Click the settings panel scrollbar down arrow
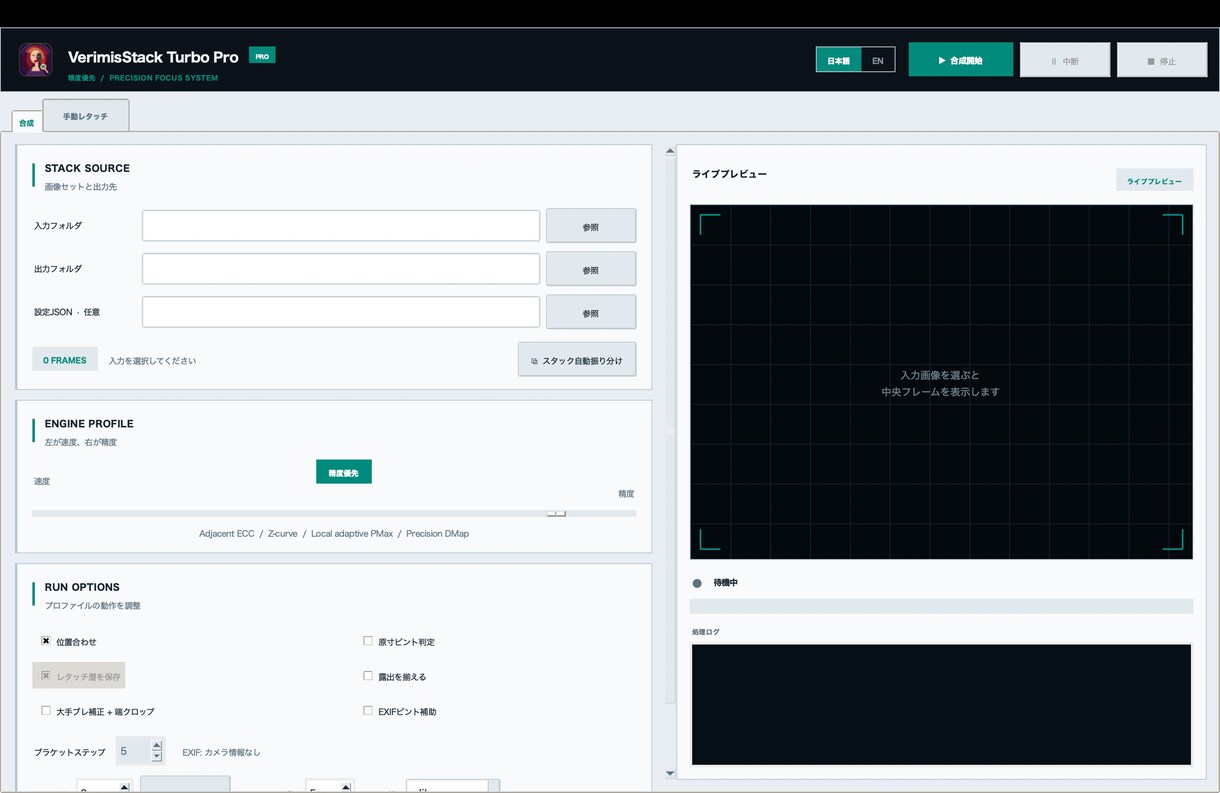Screen dimensions: 1220x793 tap(670, 773)
